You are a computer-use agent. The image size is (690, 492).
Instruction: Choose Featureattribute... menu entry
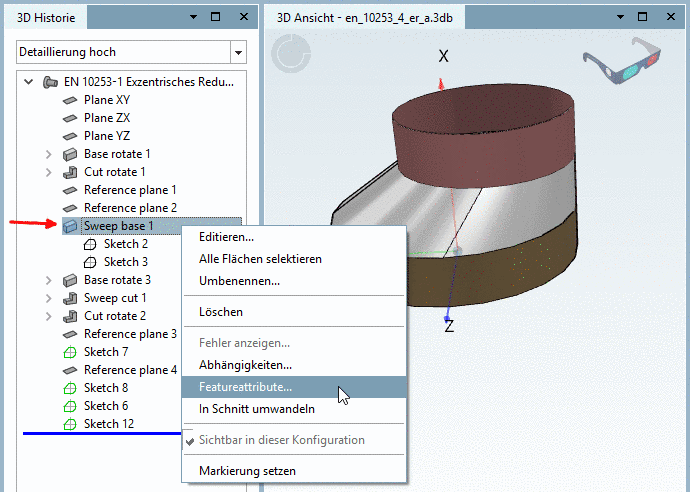pos(294,387)
